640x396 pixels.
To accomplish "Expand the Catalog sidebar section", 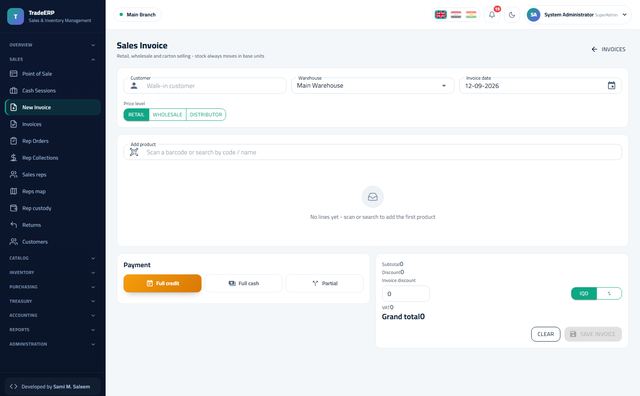I will (x=53, y=258).
